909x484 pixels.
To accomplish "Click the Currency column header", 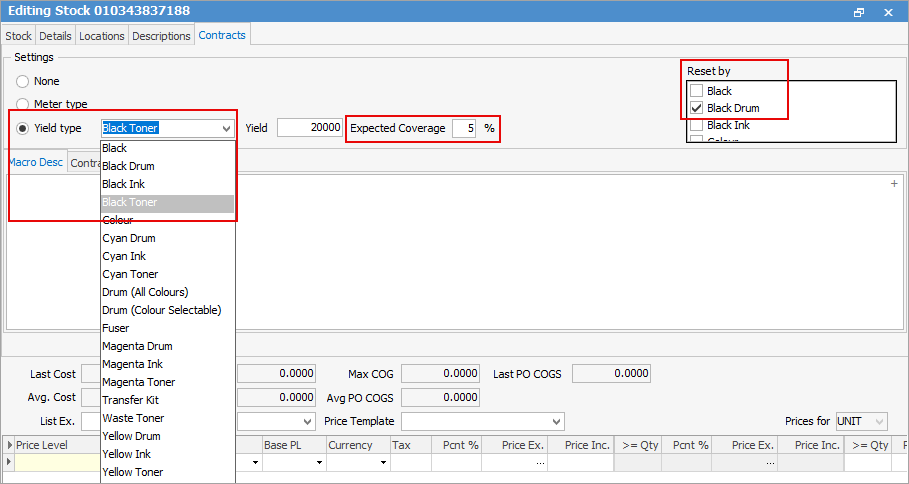I will click(x=358, y=445).
